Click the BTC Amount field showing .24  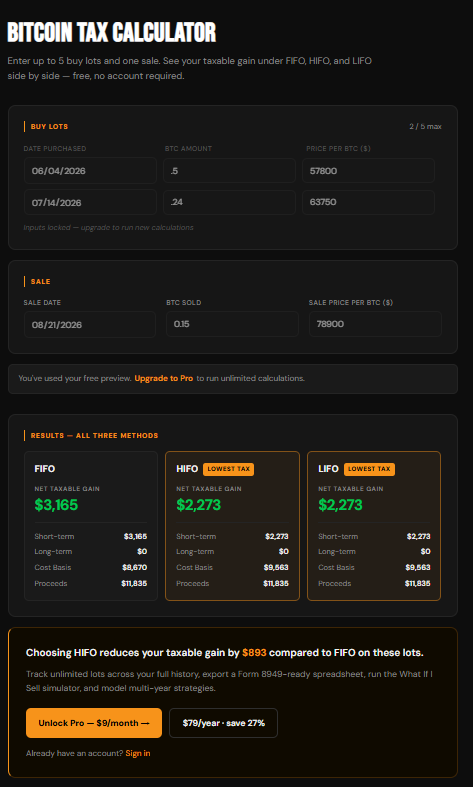click(229, 202)
